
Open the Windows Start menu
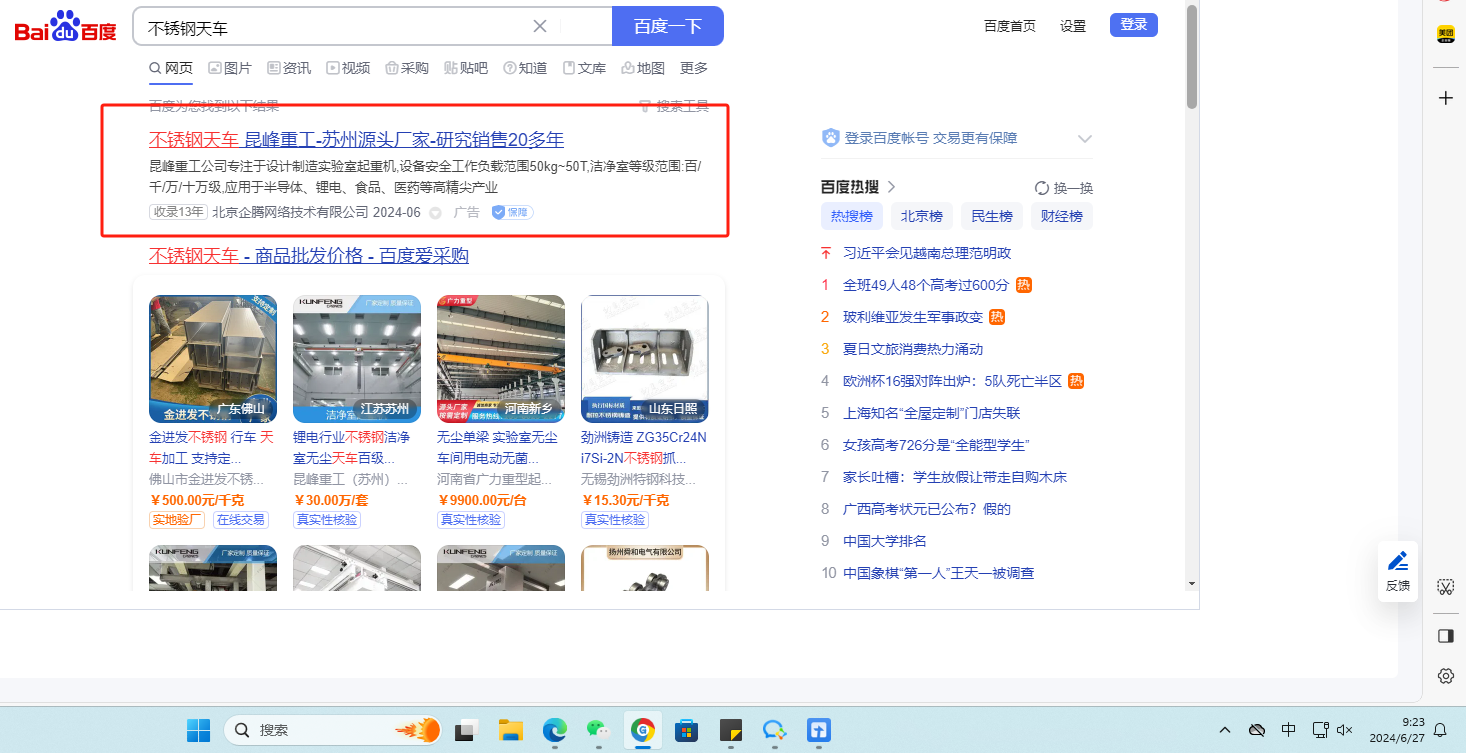point(198,730)
